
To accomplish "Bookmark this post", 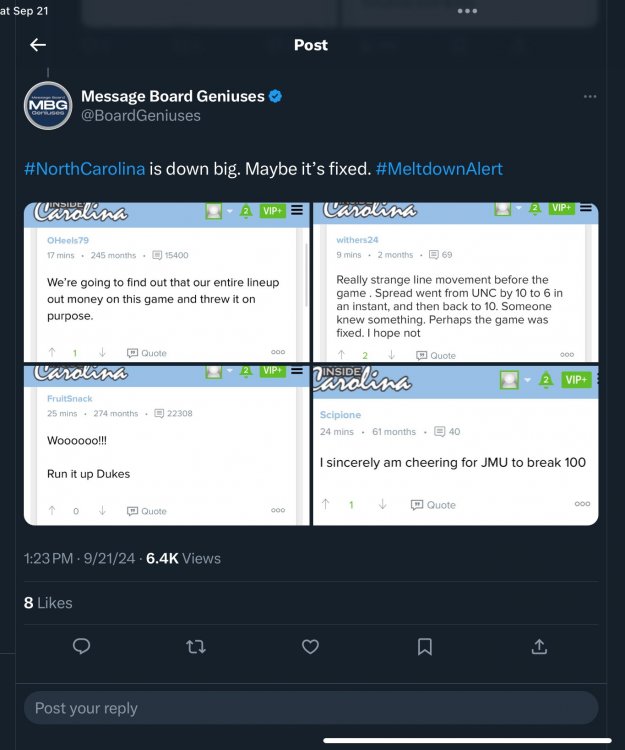I will pos(425,647).
